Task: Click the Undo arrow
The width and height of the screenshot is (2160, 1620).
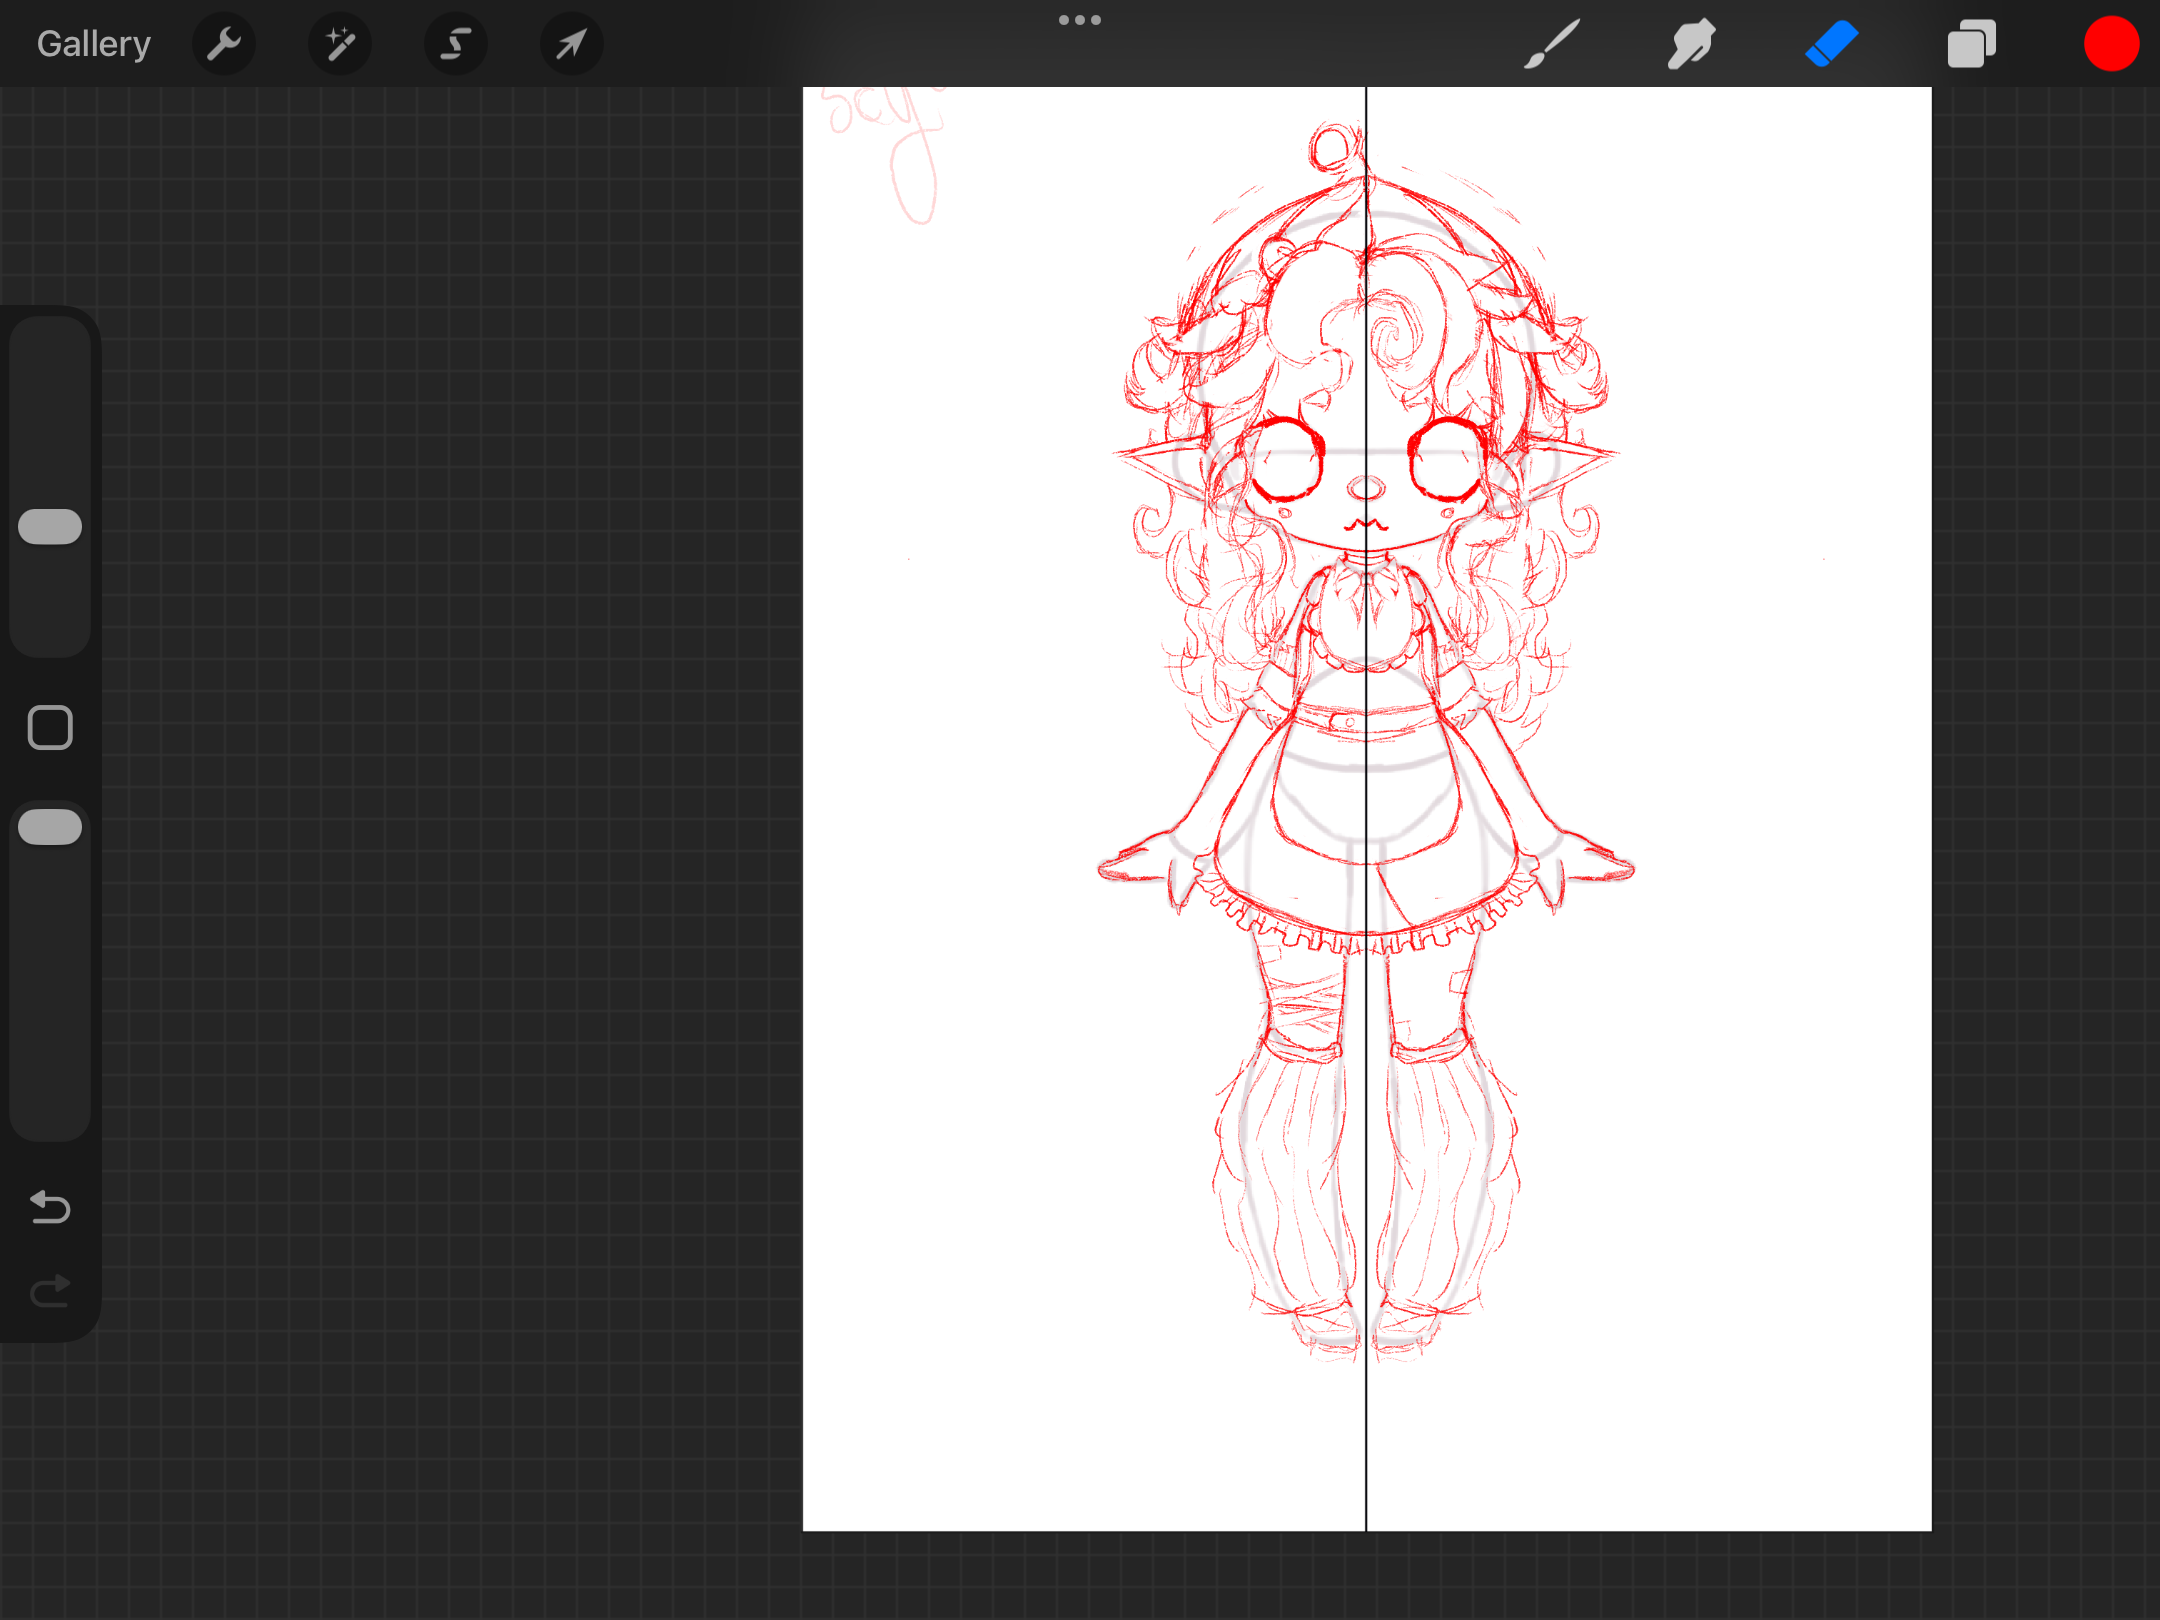Action: coord(50,1207)
